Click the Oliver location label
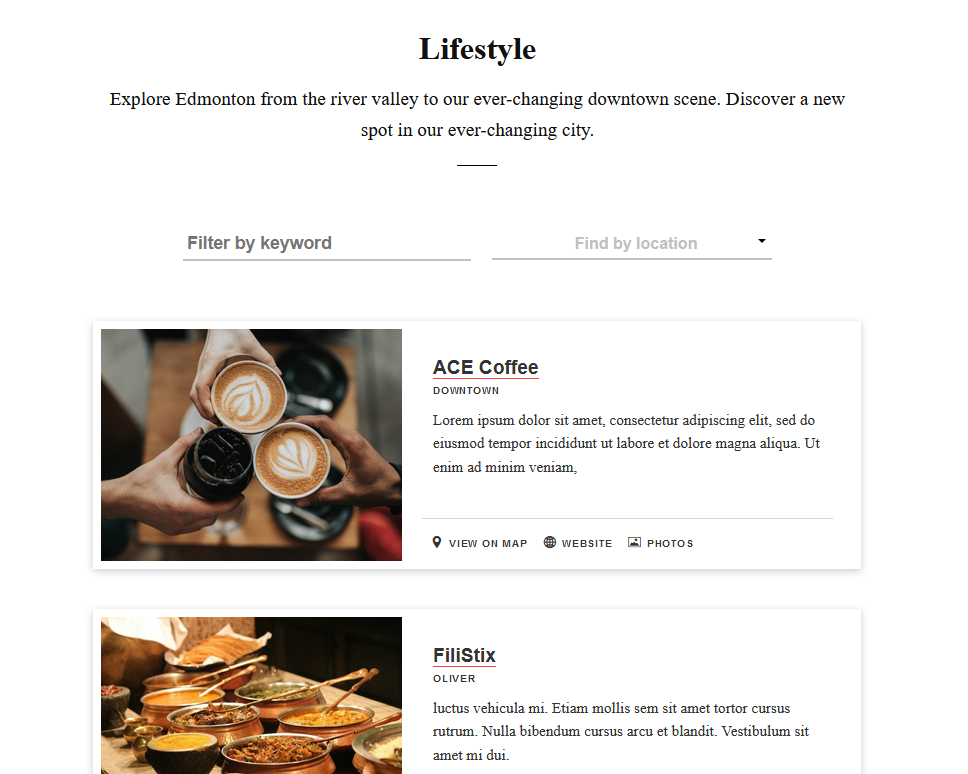The height and width of the screenshot is (774, 968). coord(454,679)
